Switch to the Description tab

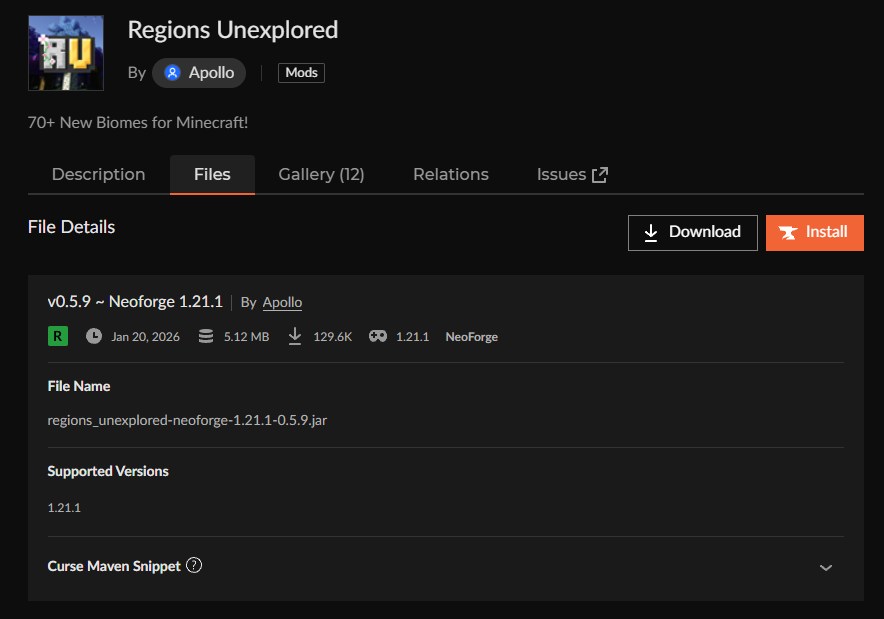[x=98, y=174]
